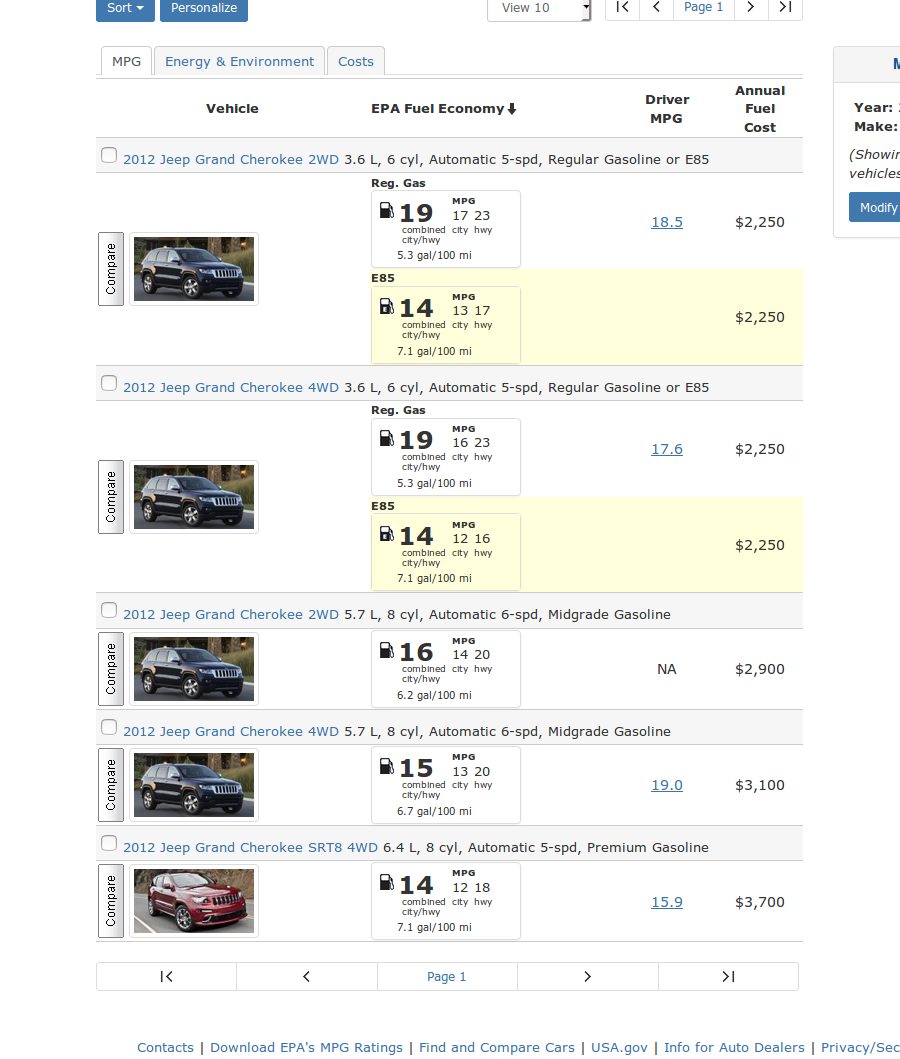900x1059 pixels.
Task: Open Info for Auto Dealers footer link
Action: (x=734, y=1048)
